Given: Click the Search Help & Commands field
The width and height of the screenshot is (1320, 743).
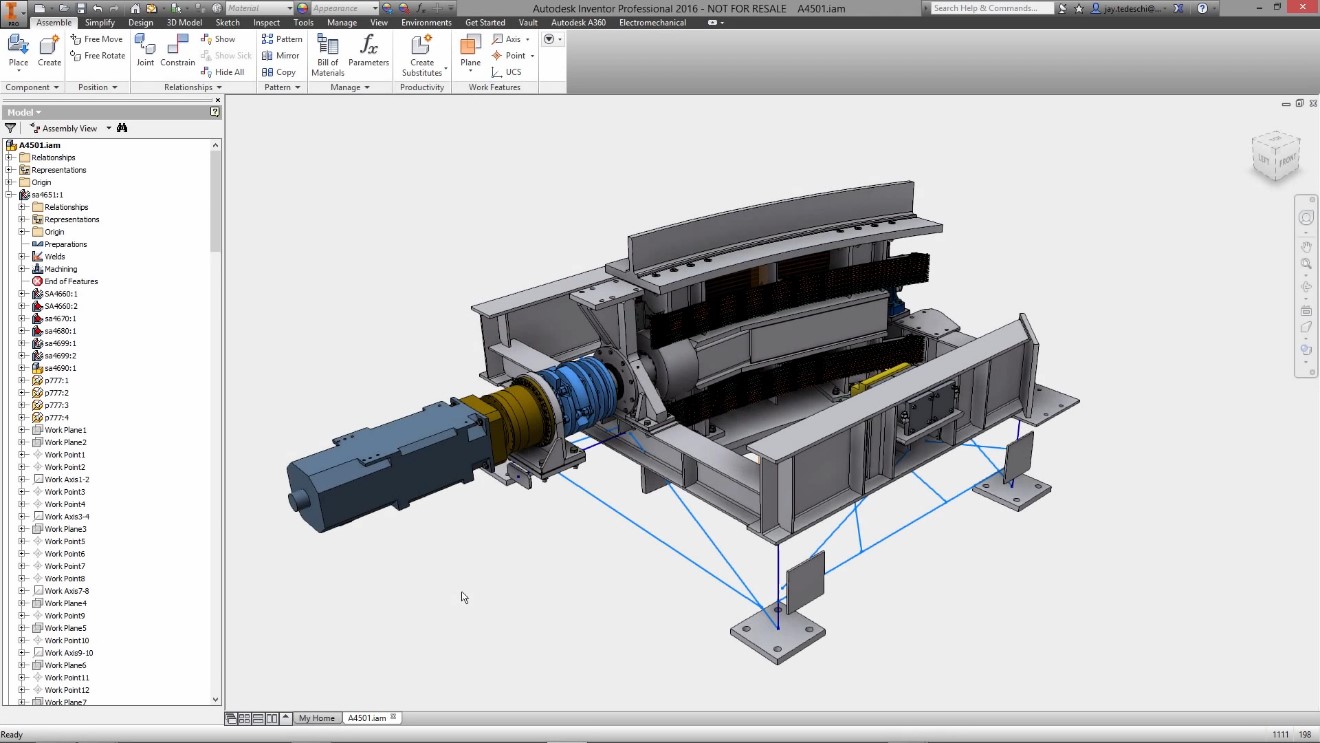Looking at the screenshot, I should click(x=991, y=8).
